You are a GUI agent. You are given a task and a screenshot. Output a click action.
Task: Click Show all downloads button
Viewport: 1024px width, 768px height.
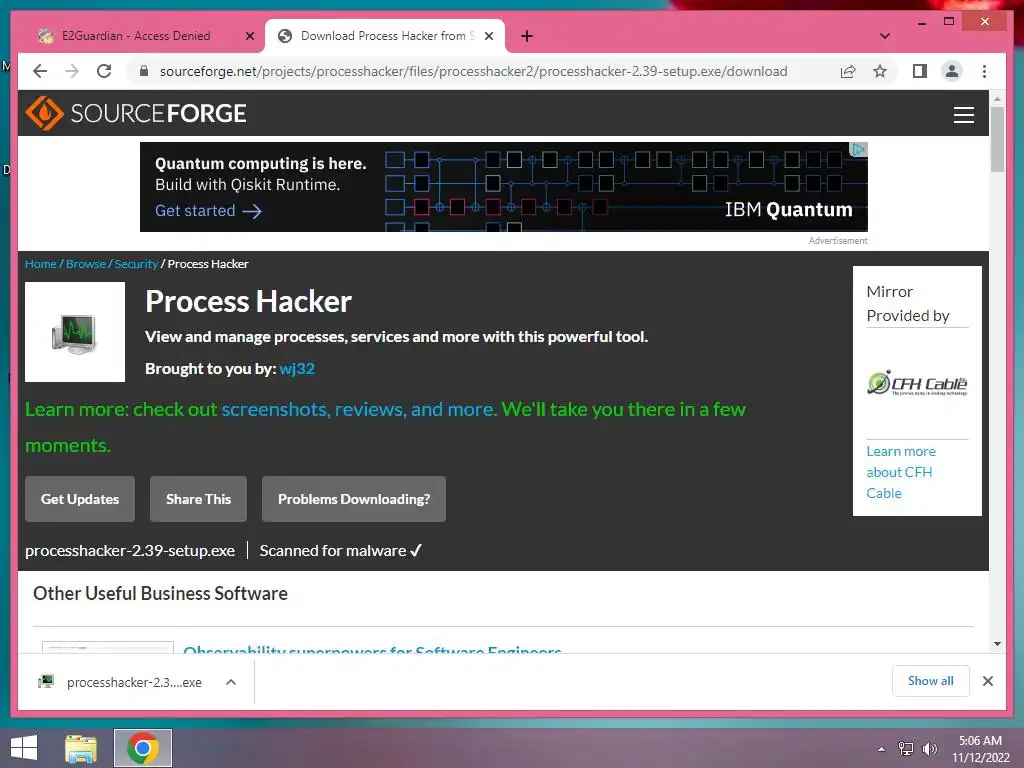coord(931,681)
